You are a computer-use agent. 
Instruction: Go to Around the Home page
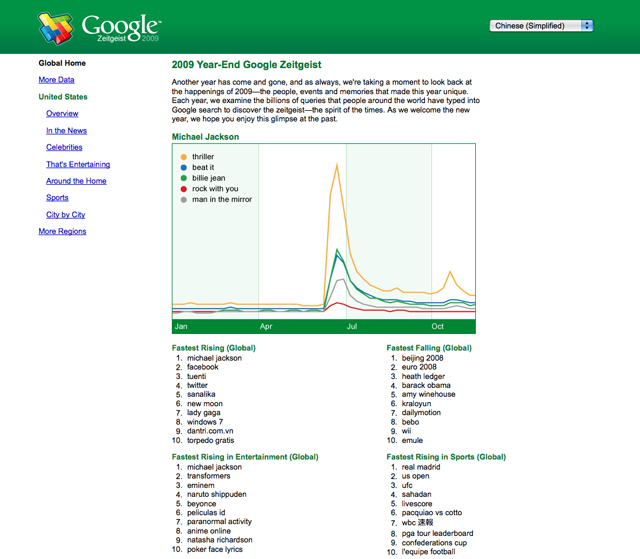76,181
